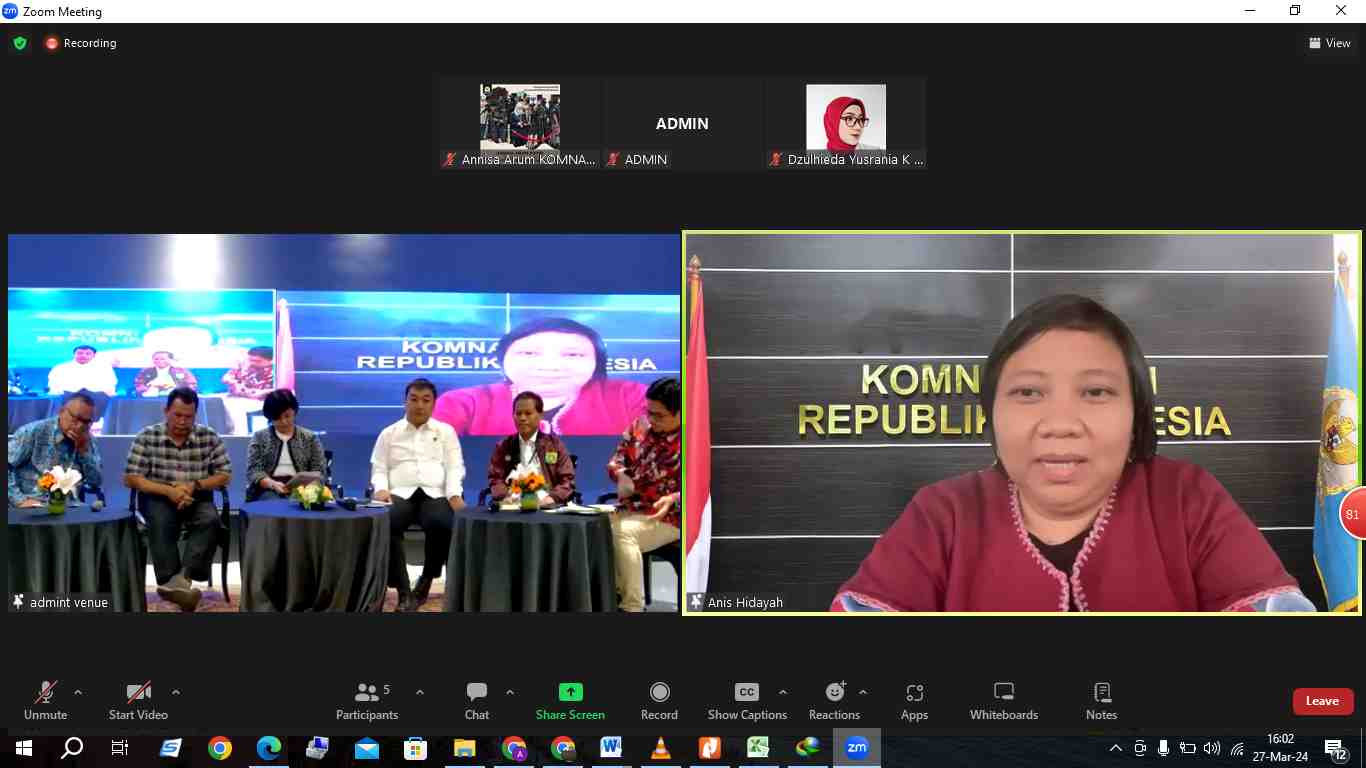This screenshot has height=768, width=1366.
Task: Expand arrow next to Reactions
Action: (863, 692)
